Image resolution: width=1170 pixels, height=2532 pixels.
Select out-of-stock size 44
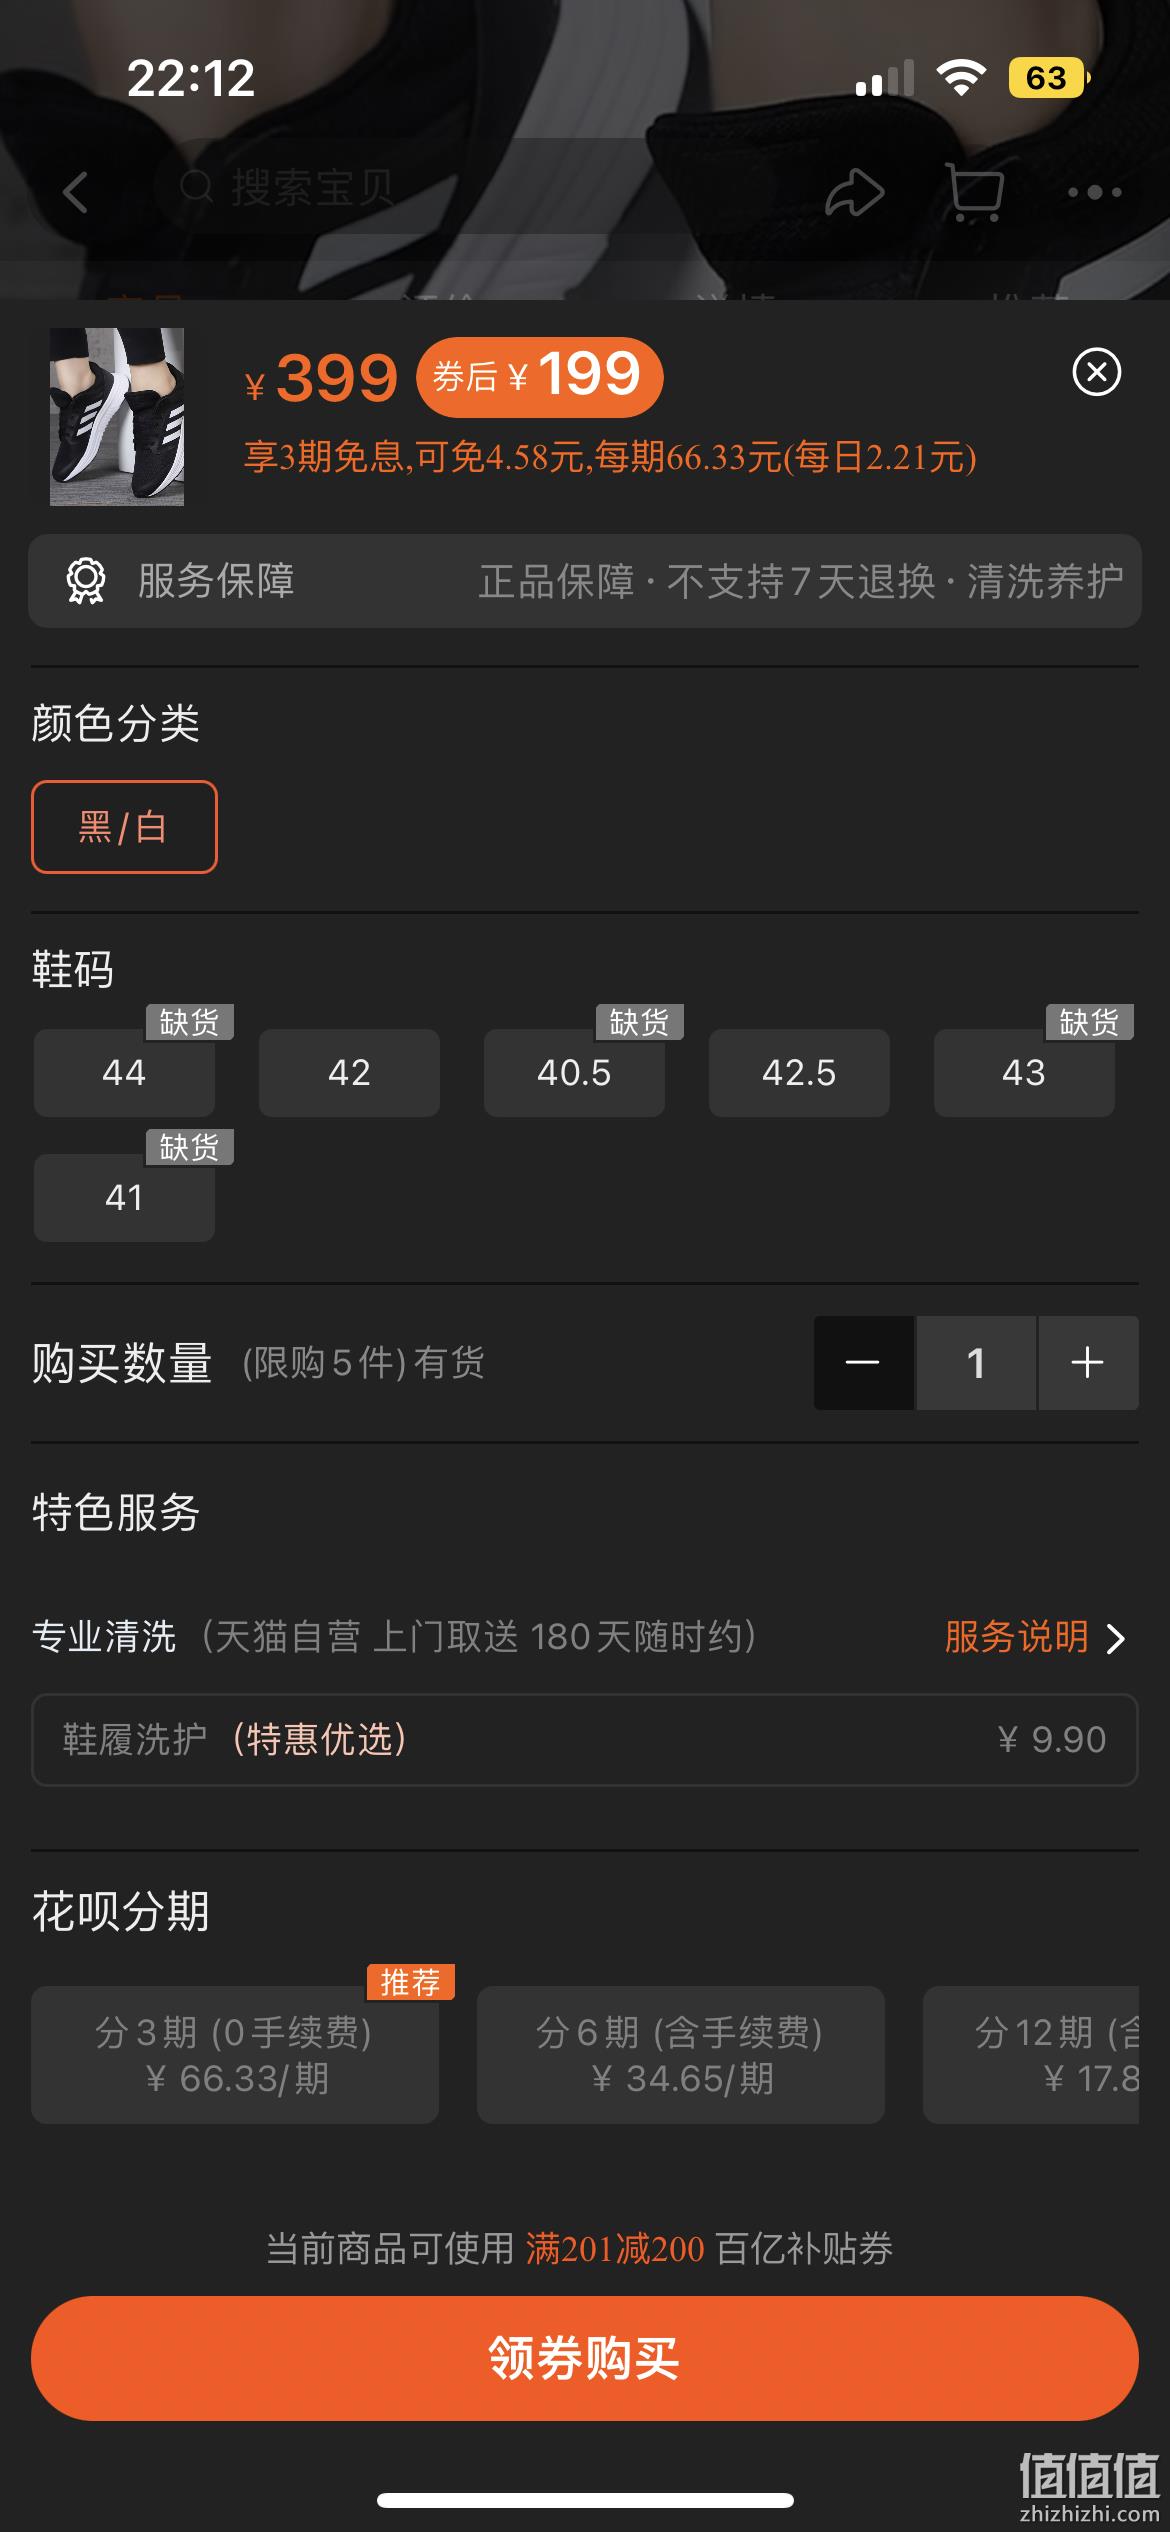click(x=124, y=1073)
